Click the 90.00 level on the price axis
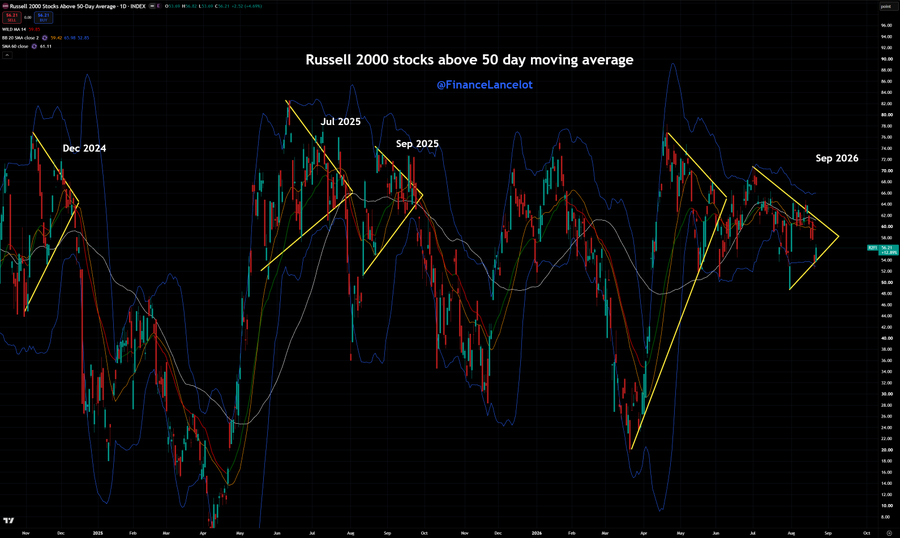Screen dimensions: 900x538 (887, 59)
